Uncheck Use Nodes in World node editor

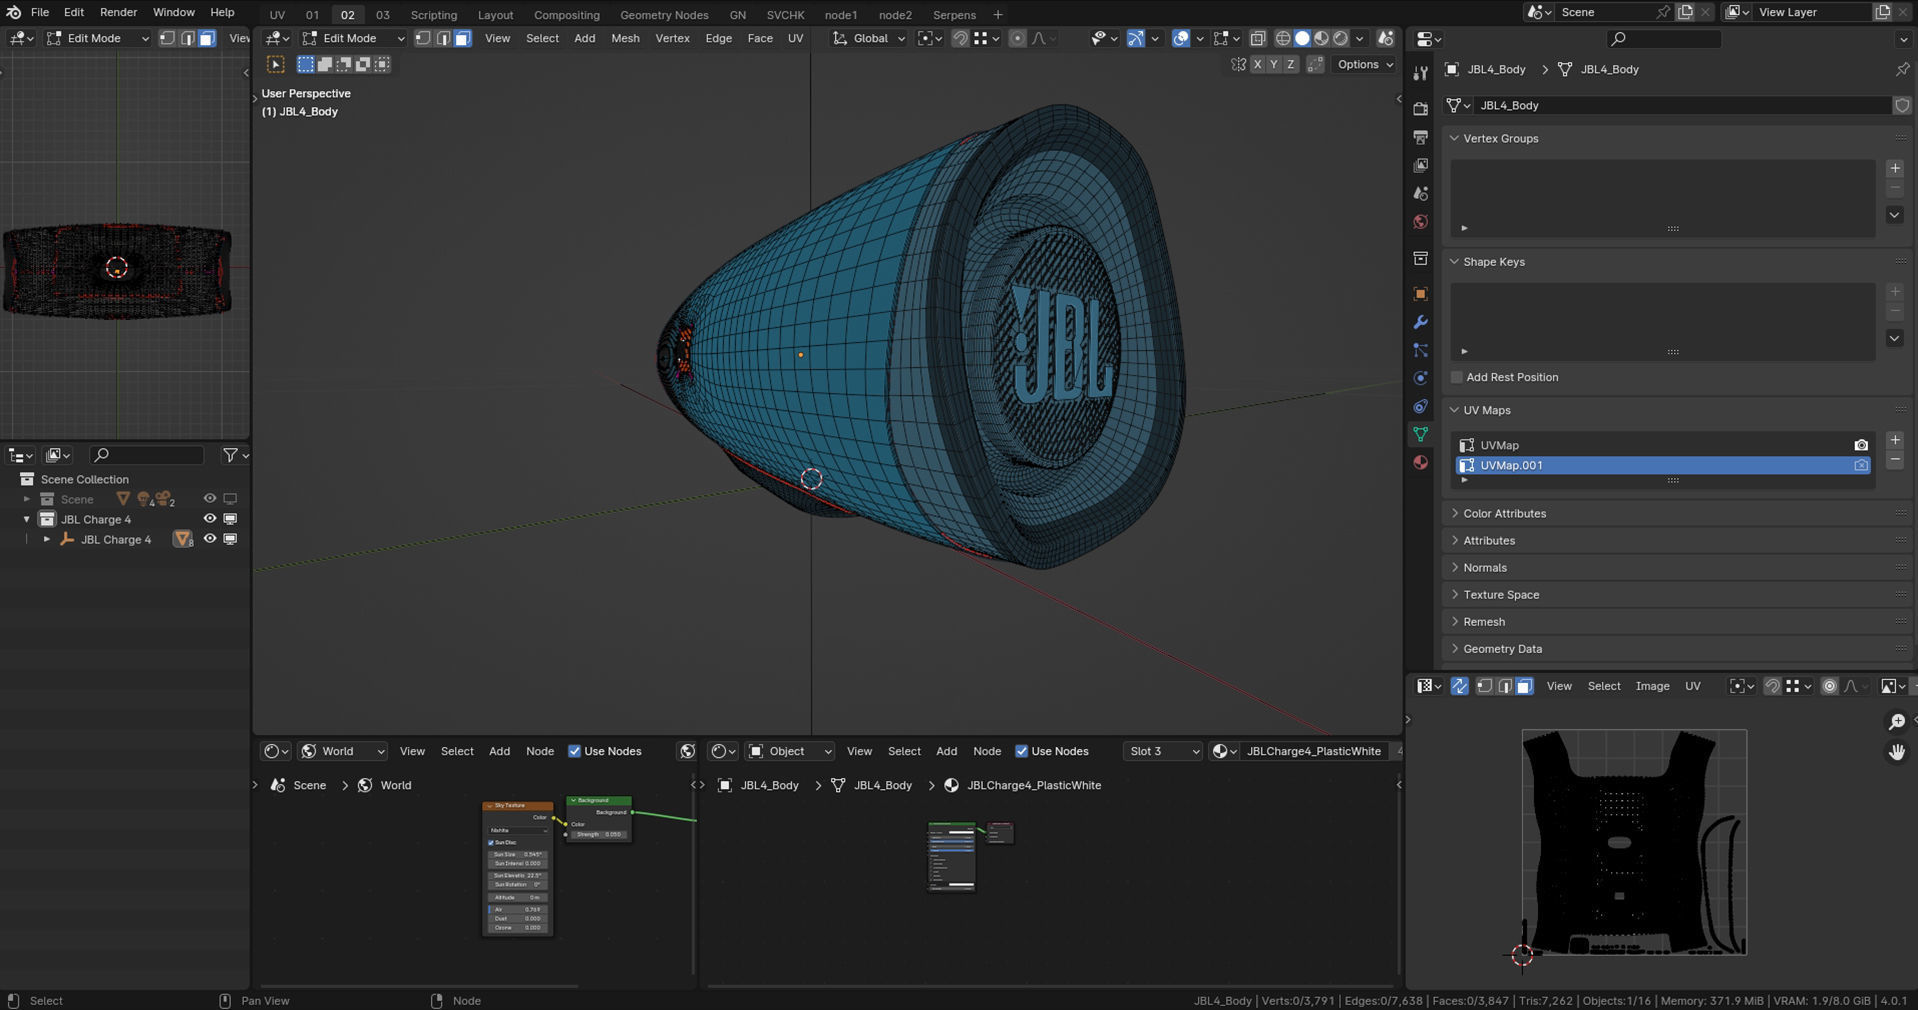[574, 751]
